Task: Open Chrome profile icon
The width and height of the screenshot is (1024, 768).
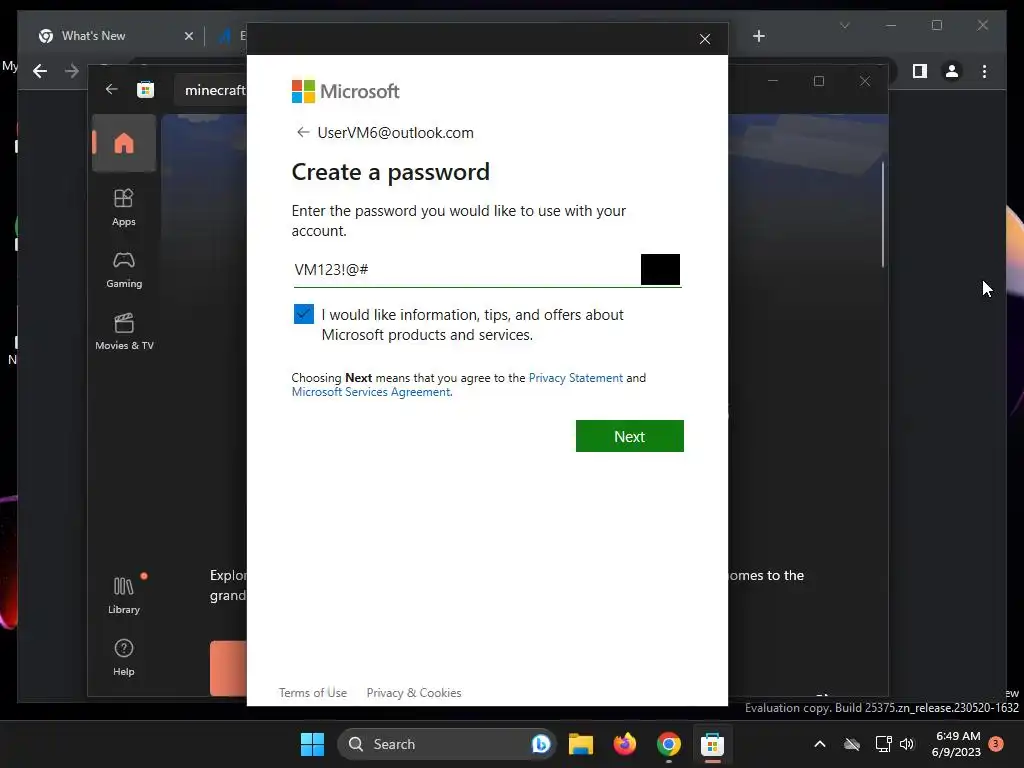Action: (x=952, y=71)
